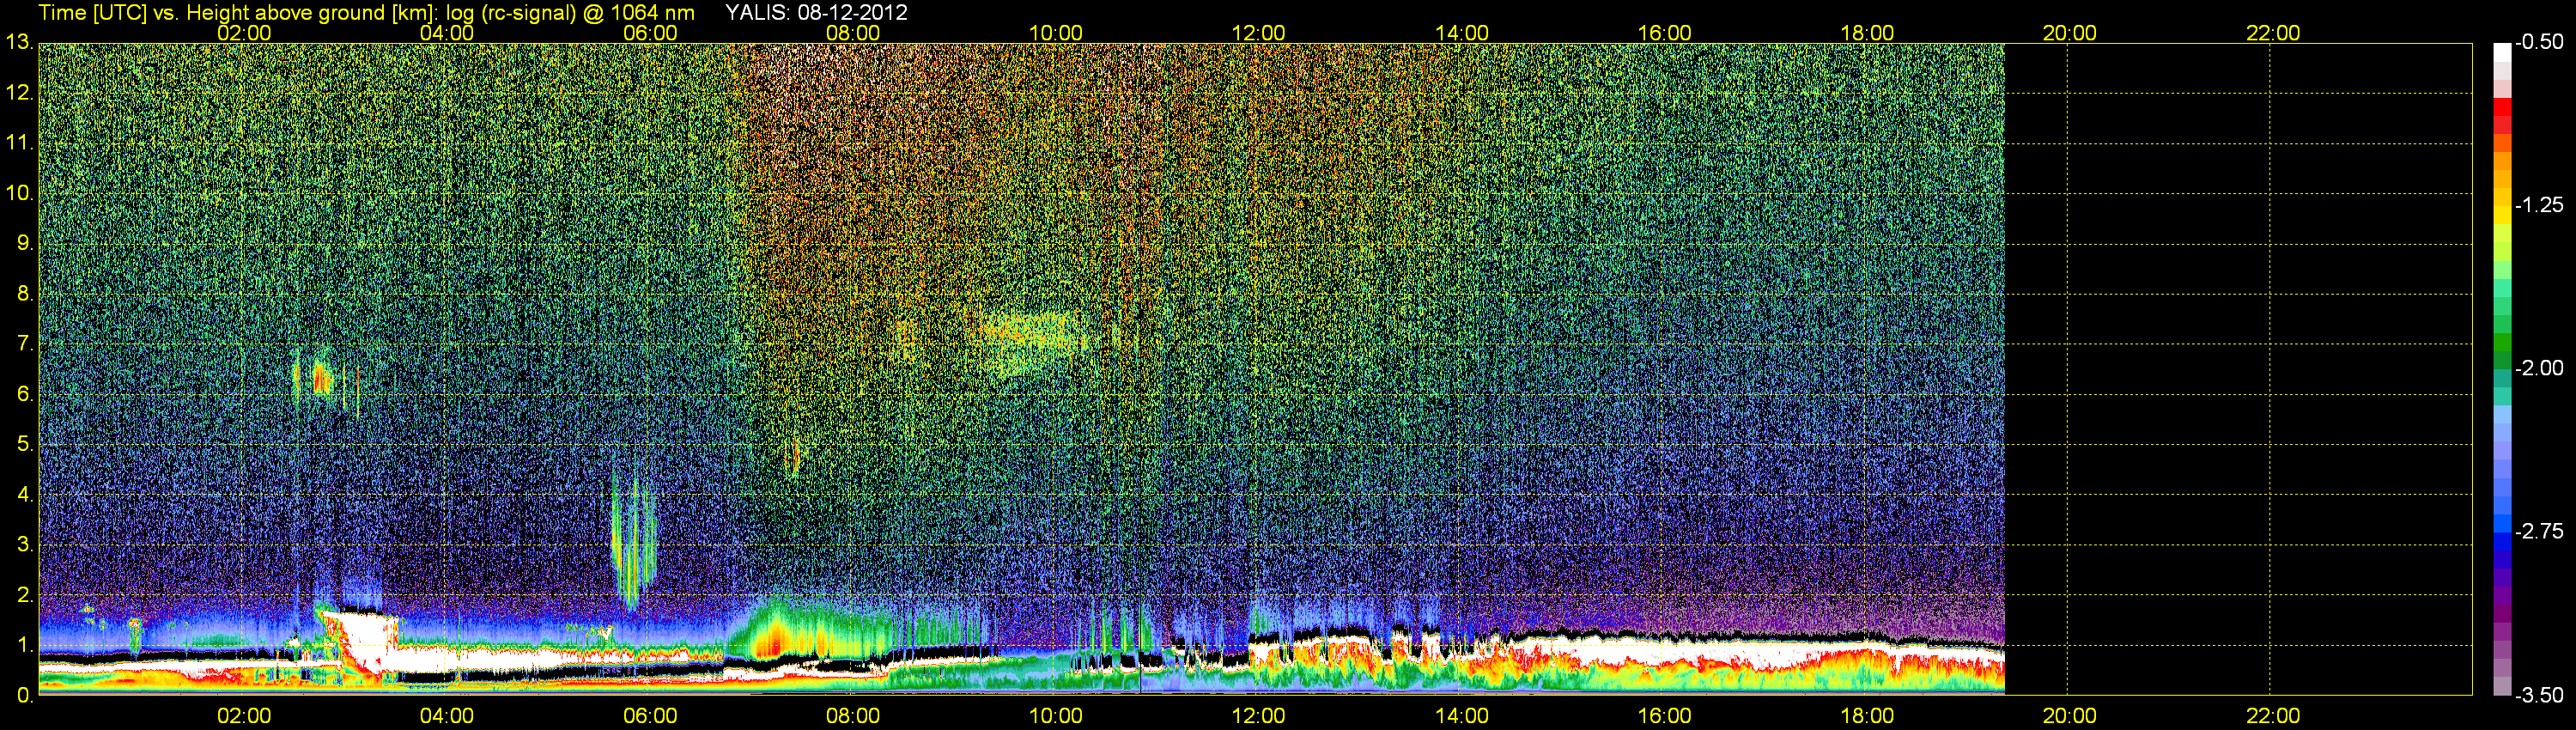Click the -0.50 colorbar scale label

(2540, 42)
